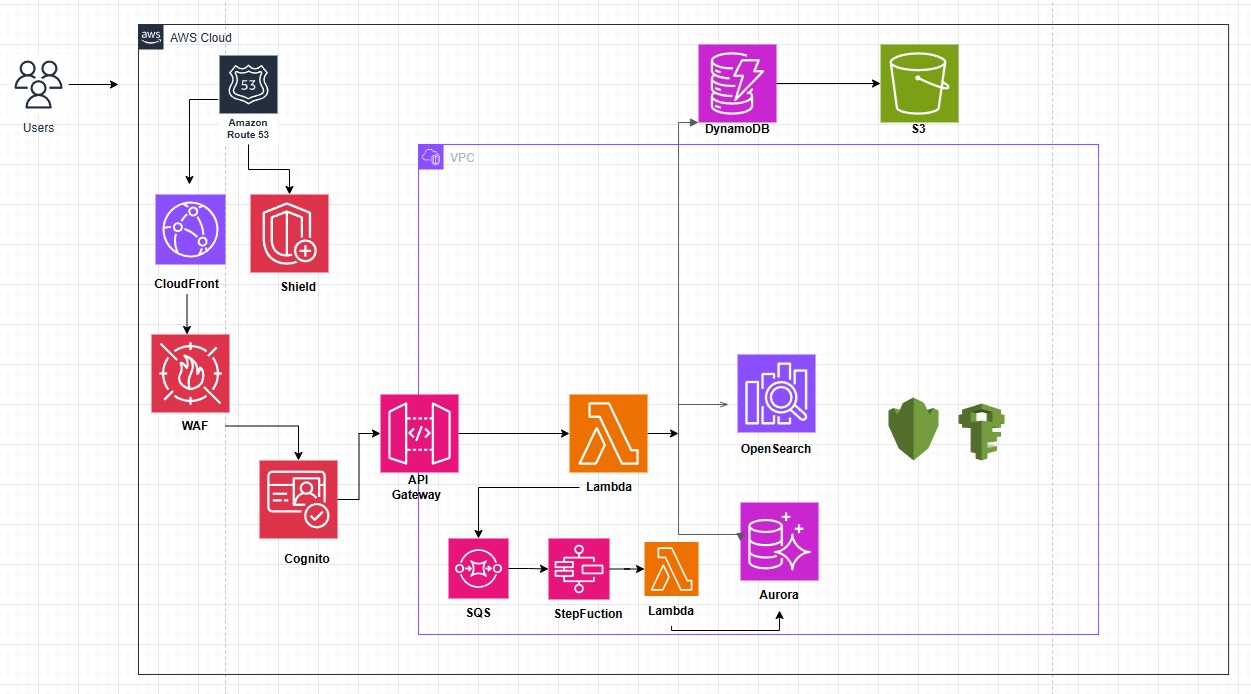
Task: Select the "OpenSearch" label text
Action: (x=776, y=449)
